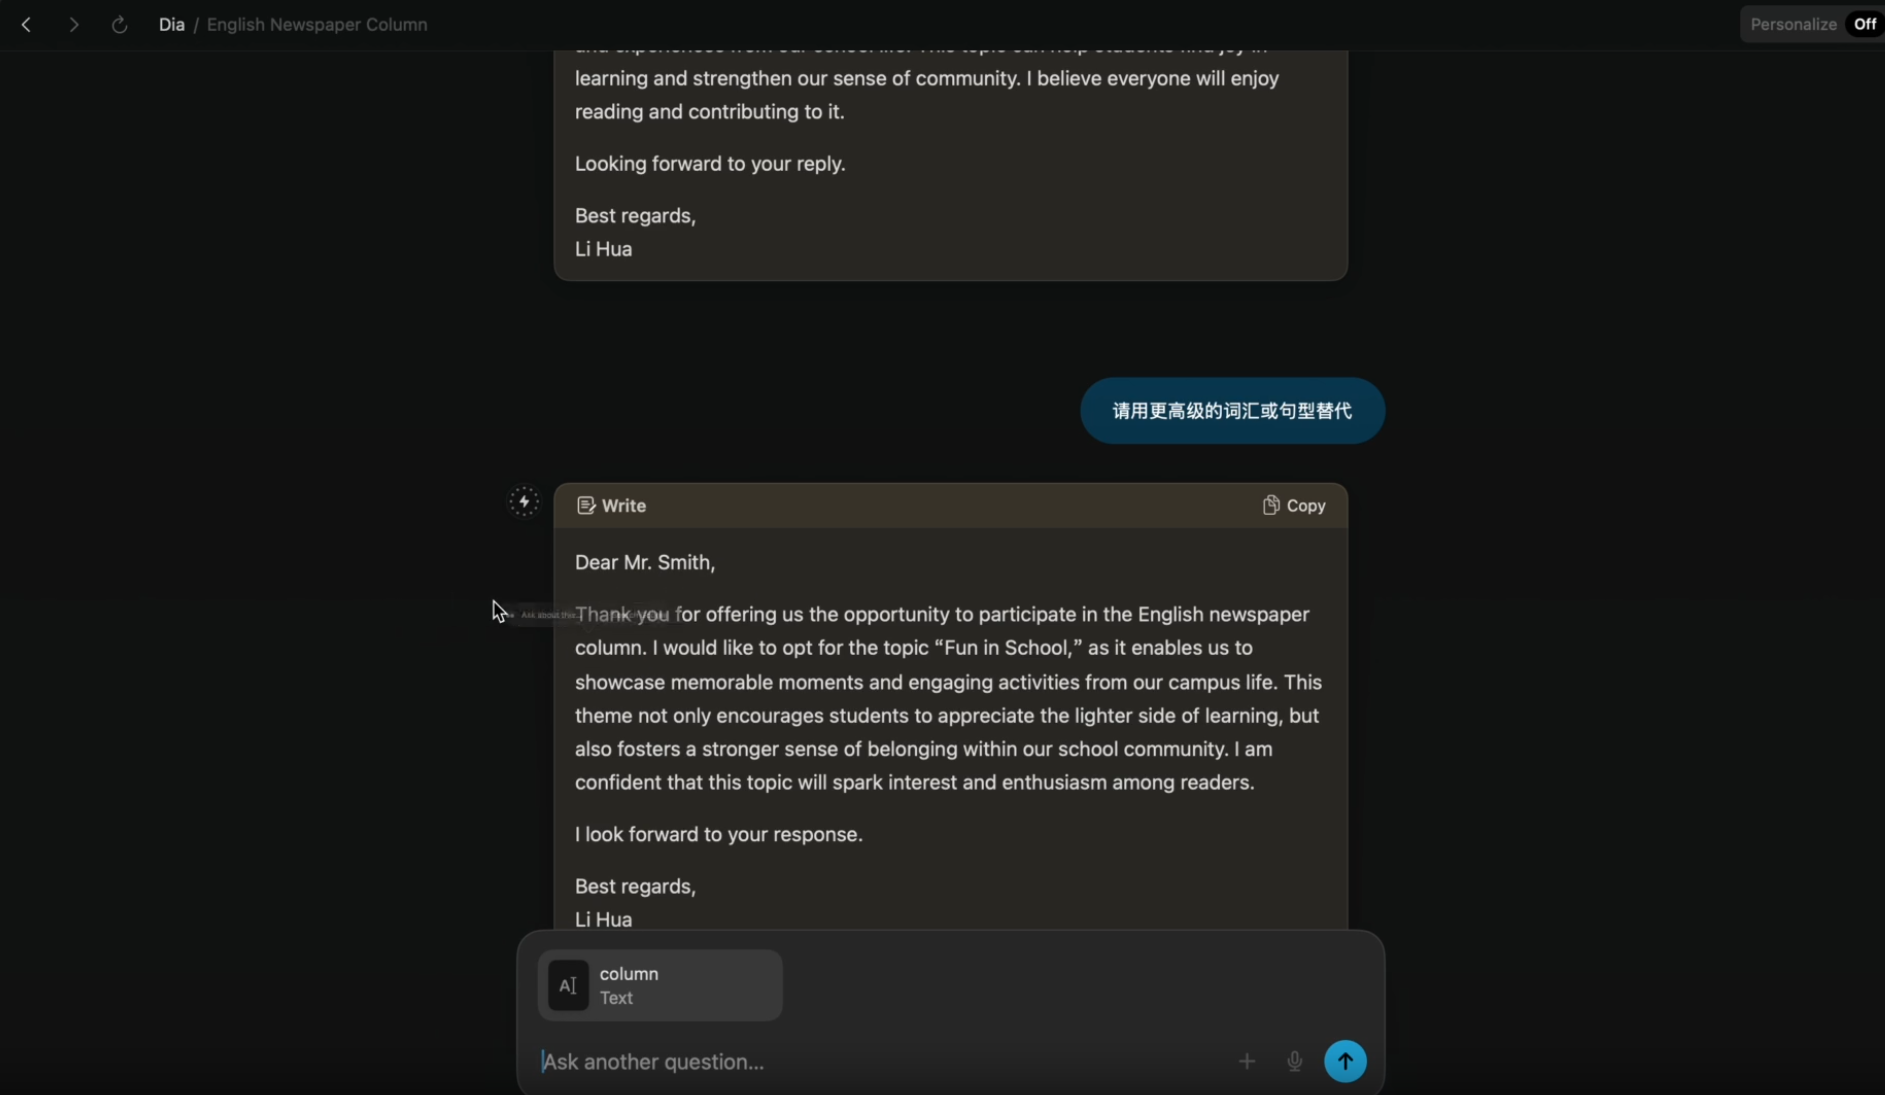Click the Personalize label text

[x=1793, y=25]
